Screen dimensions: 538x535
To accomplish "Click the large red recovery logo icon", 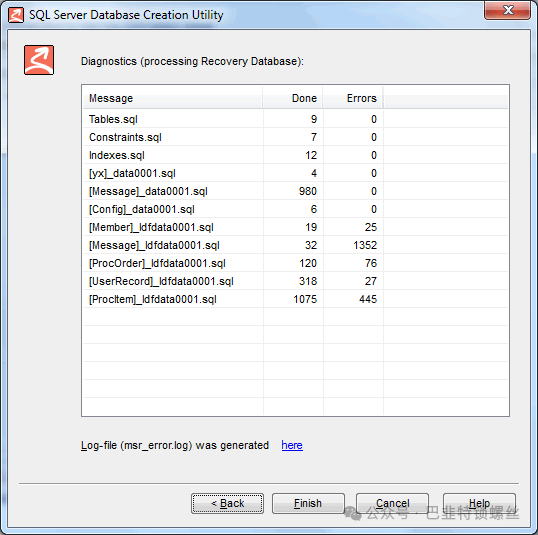I will (39, 60).
